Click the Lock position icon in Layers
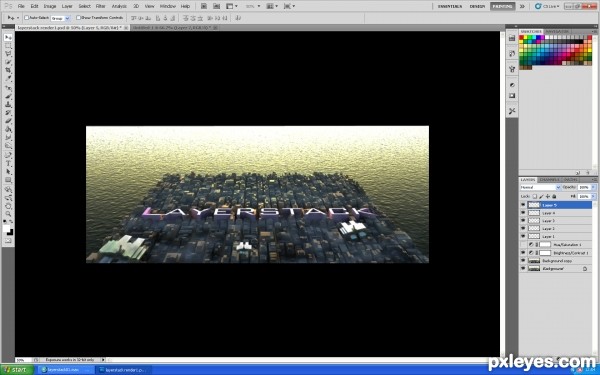Viewport: 600px width, 375px height. point(548,196)
